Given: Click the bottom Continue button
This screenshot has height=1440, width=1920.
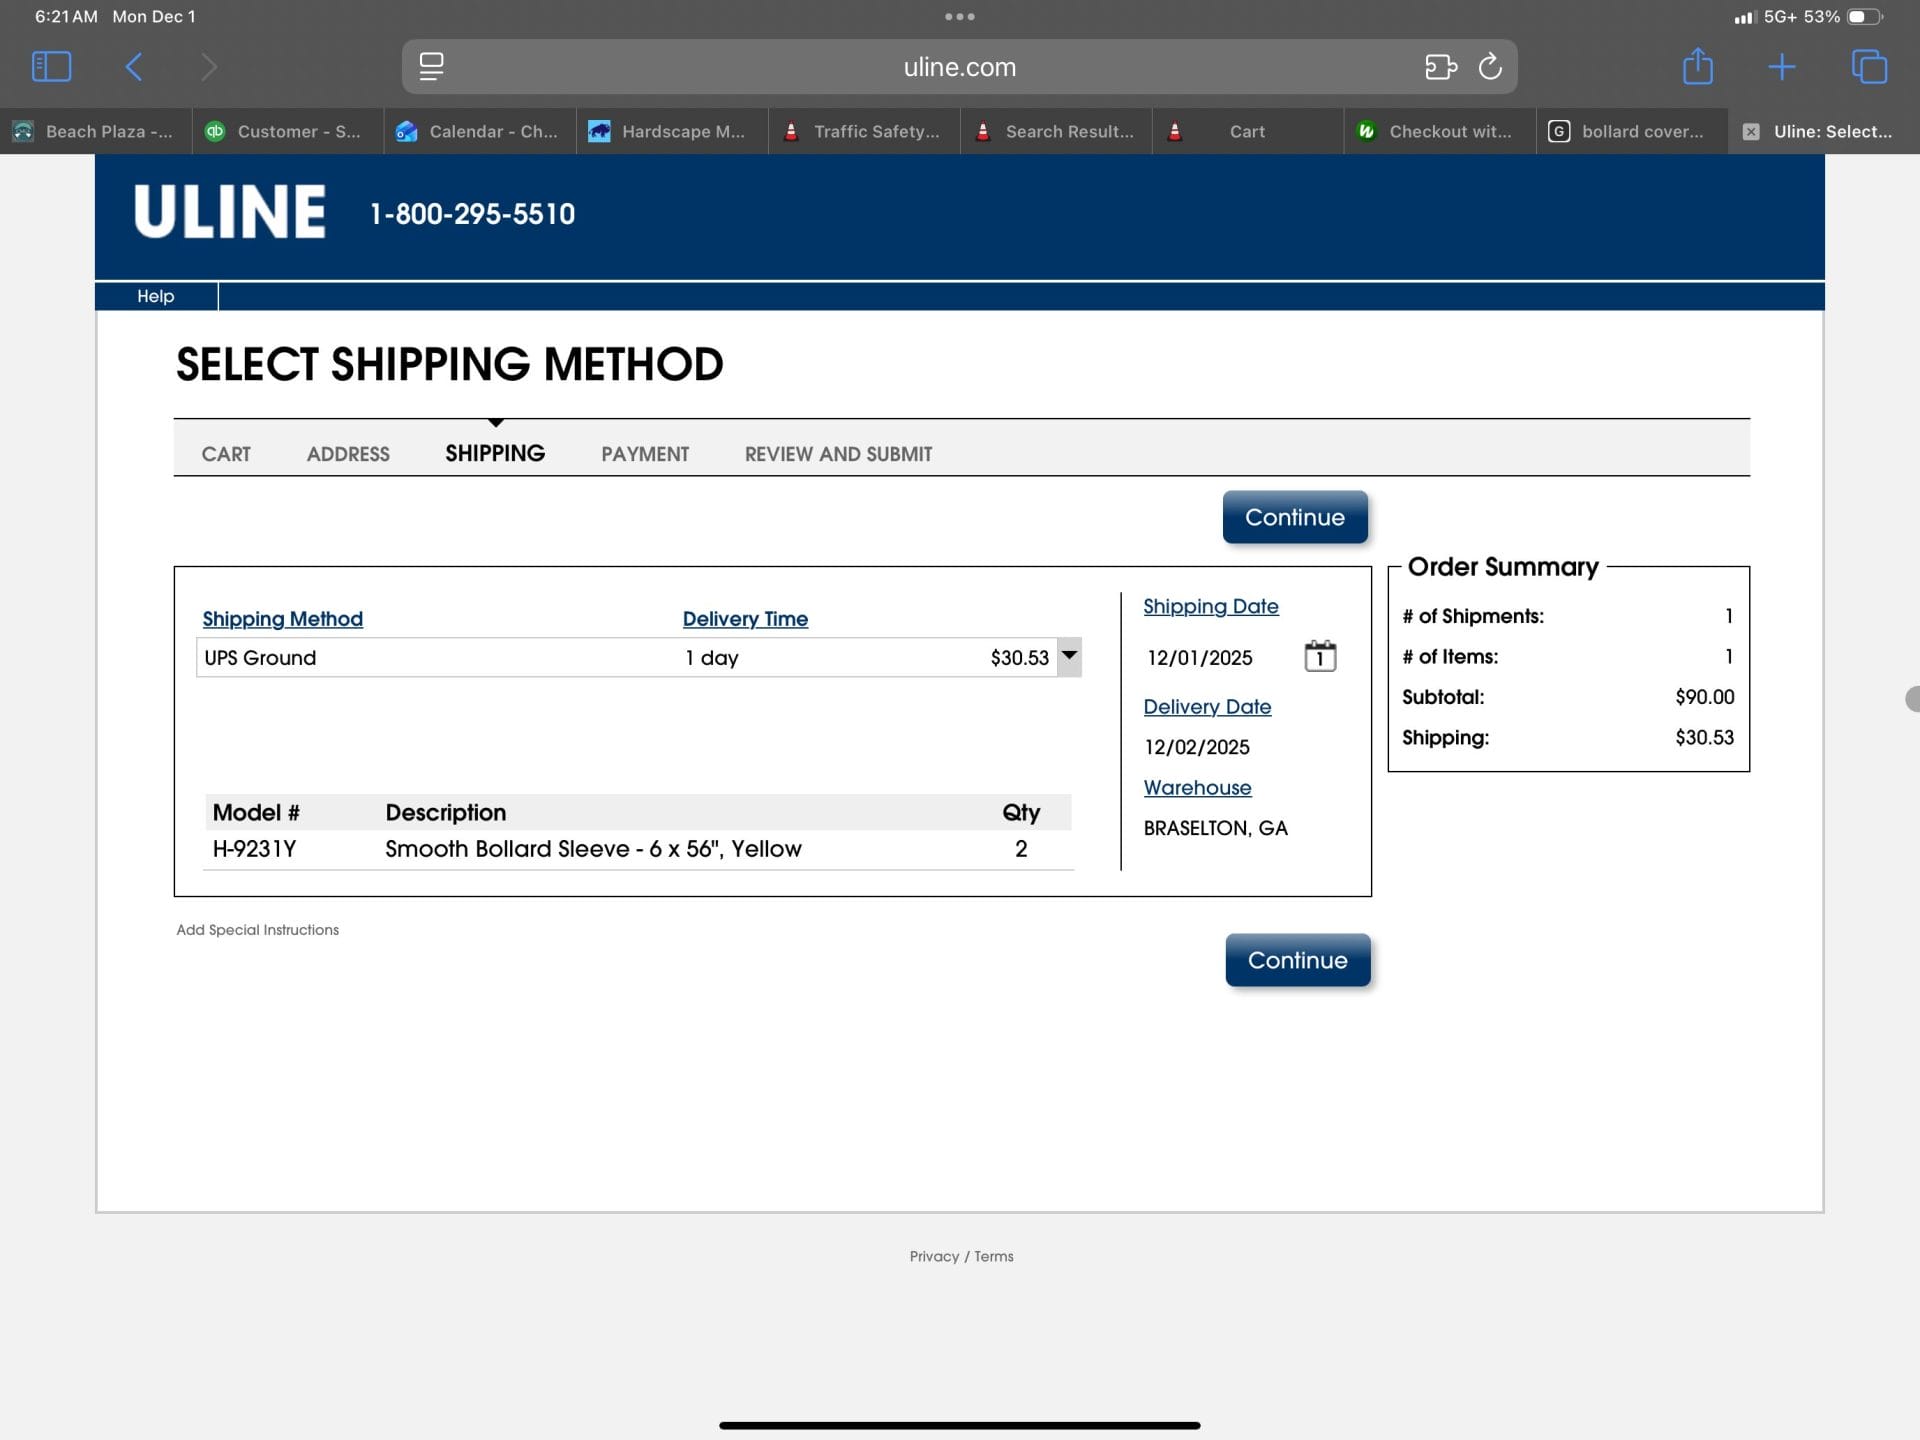Looking at the screenshot, I should click(x=1297, y=960).
